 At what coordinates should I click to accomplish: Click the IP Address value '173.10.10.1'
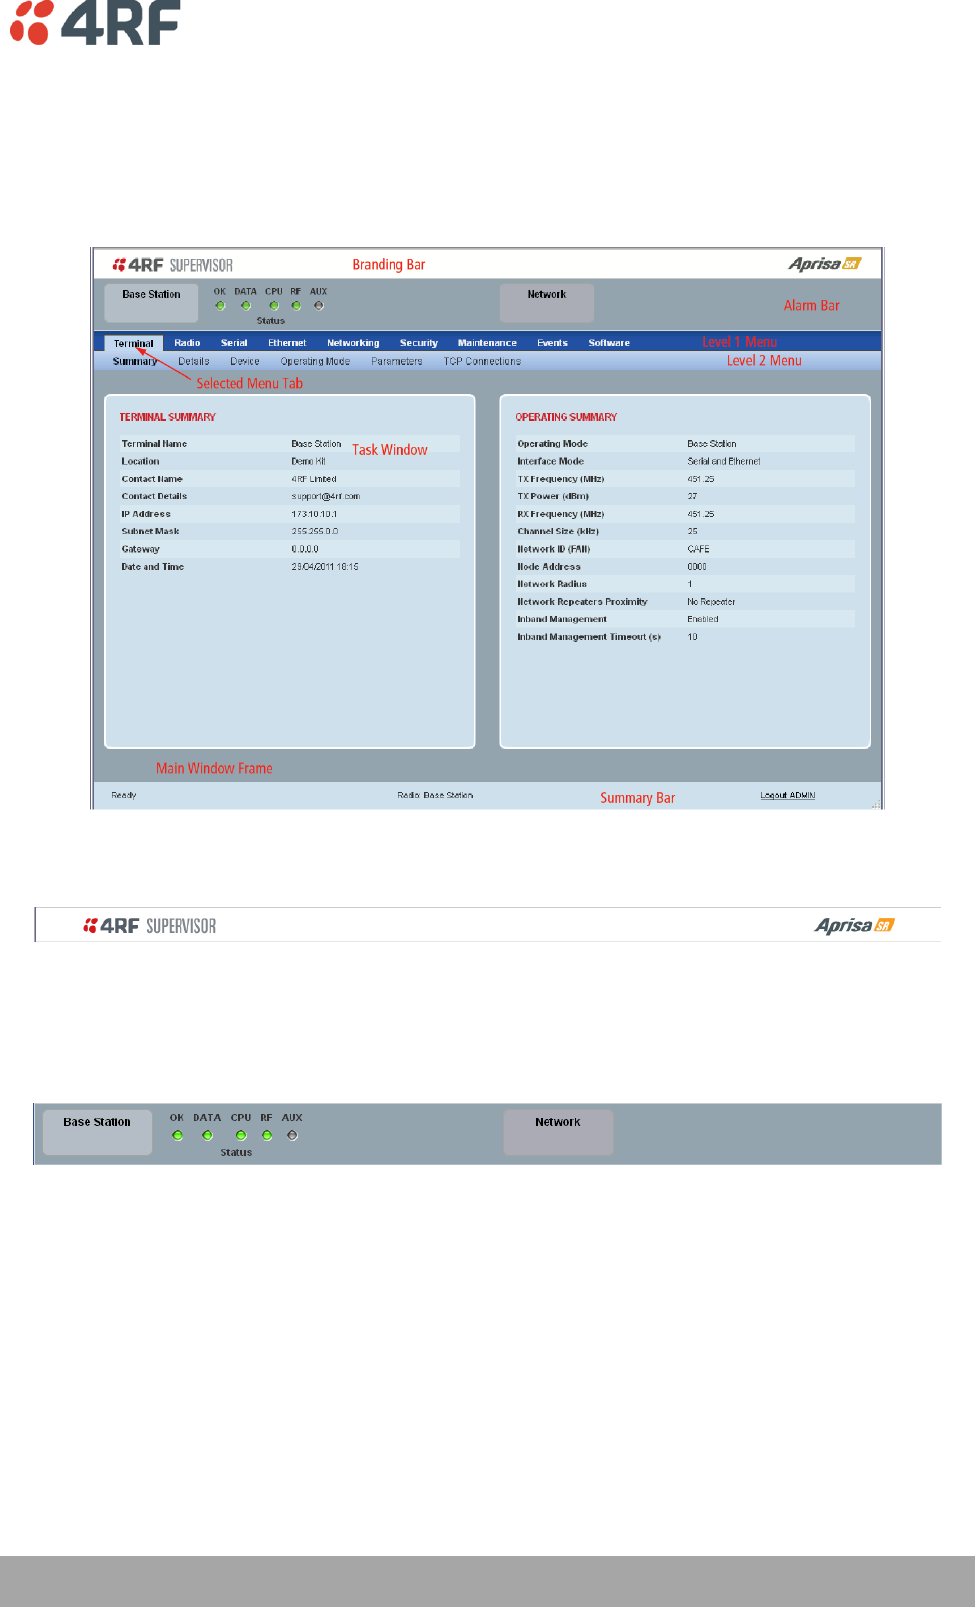[x=314, y=514]
